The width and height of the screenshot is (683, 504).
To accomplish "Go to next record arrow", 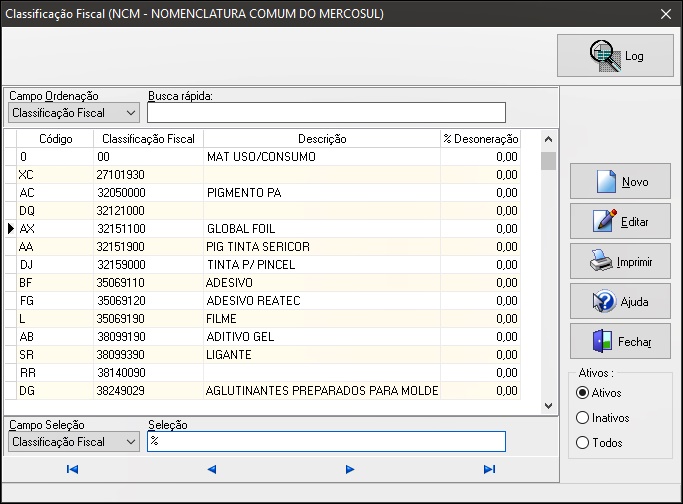I will (350, 469).
